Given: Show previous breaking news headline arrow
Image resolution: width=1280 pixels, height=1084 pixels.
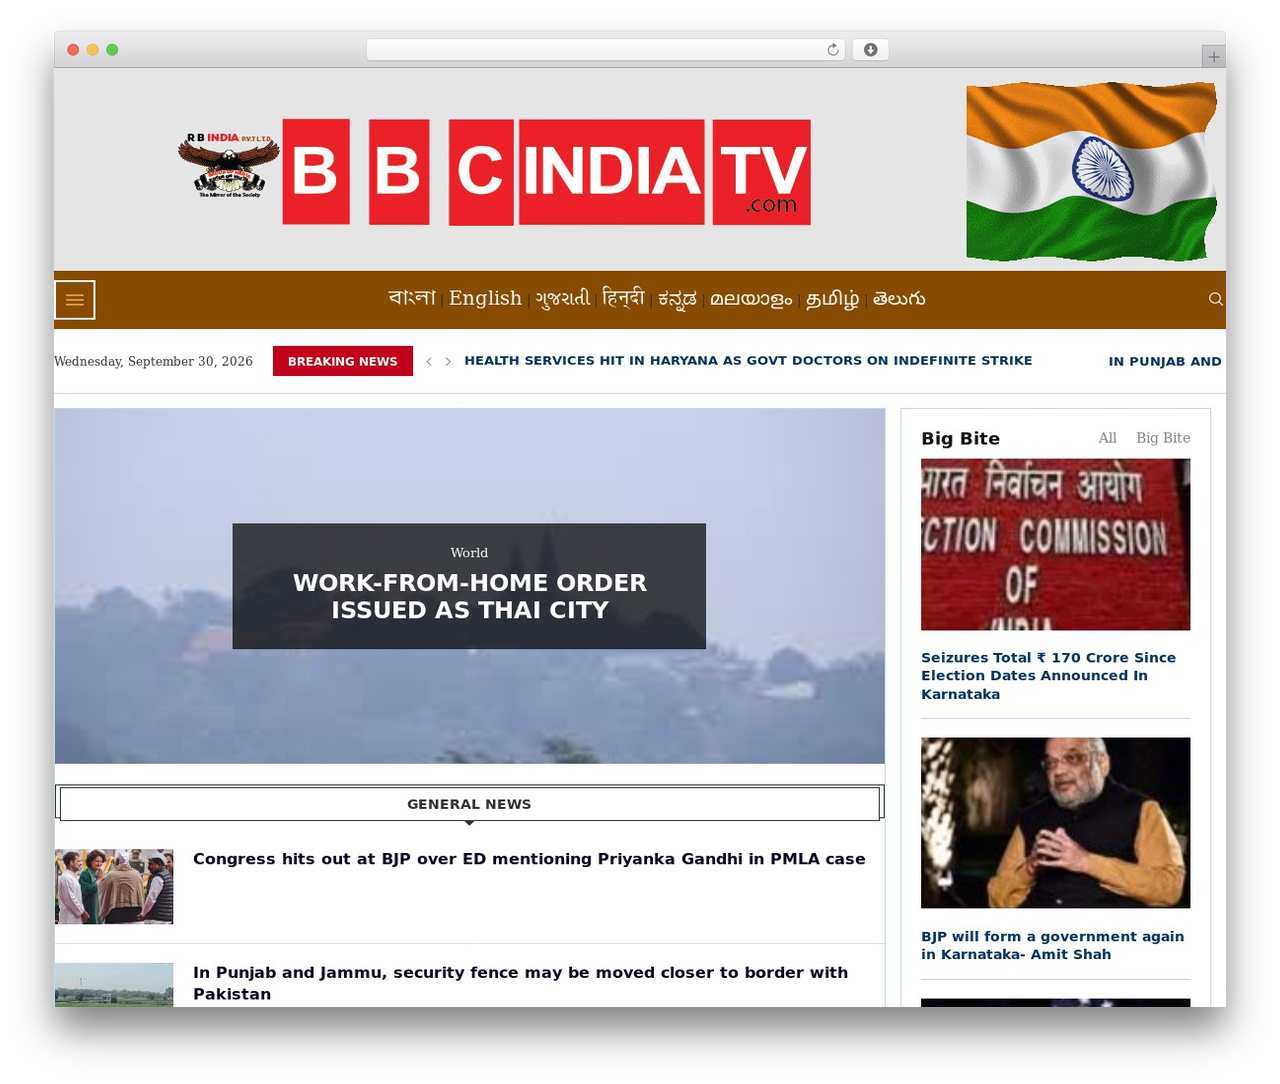Looking at the screenshot, I should coord(429,361).
